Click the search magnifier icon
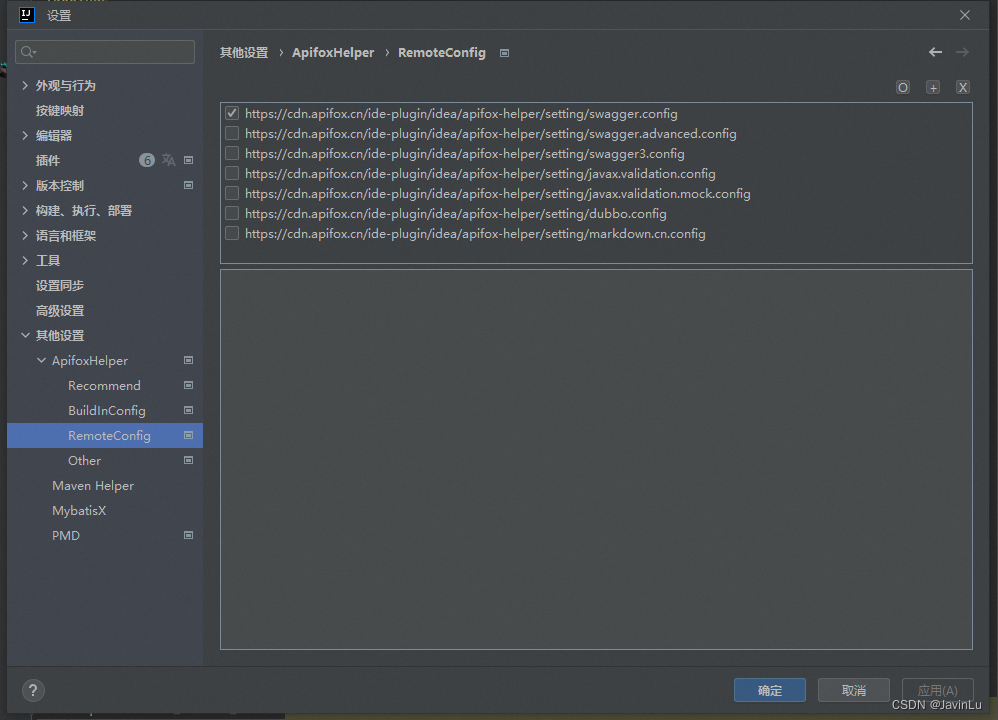Viewport: 998px width, 720px height. (27, 52)
